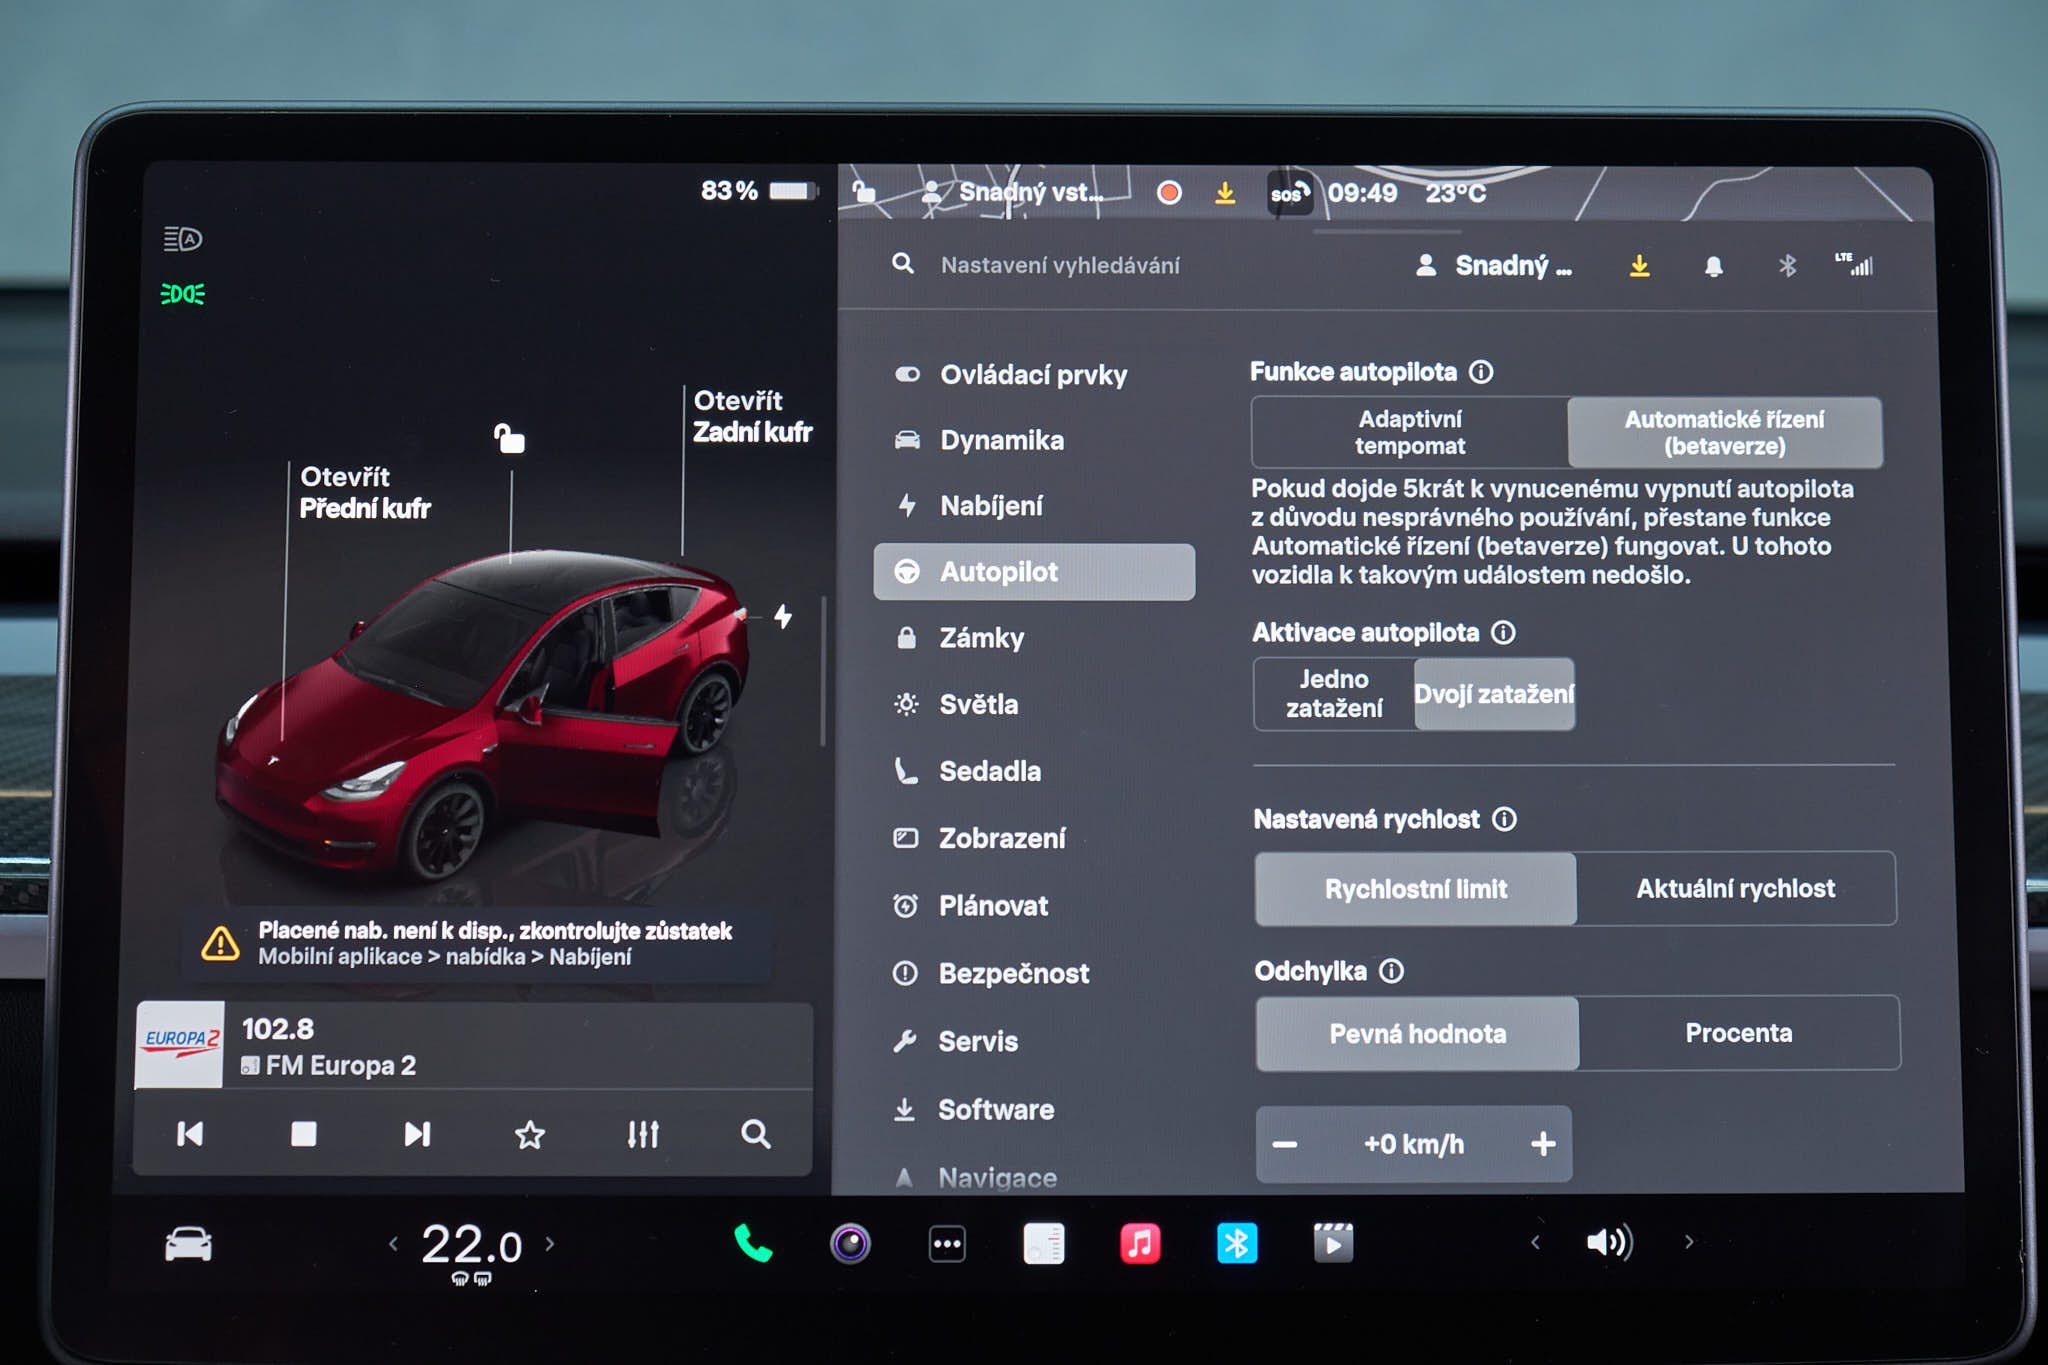Select Adaptivní tempomat mode
The image size is (2048, 1365).
(1409, 432)
